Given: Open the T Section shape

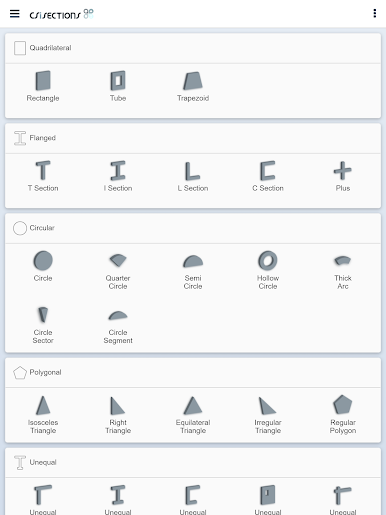Looking at the screenshot, I should point(43,176).
